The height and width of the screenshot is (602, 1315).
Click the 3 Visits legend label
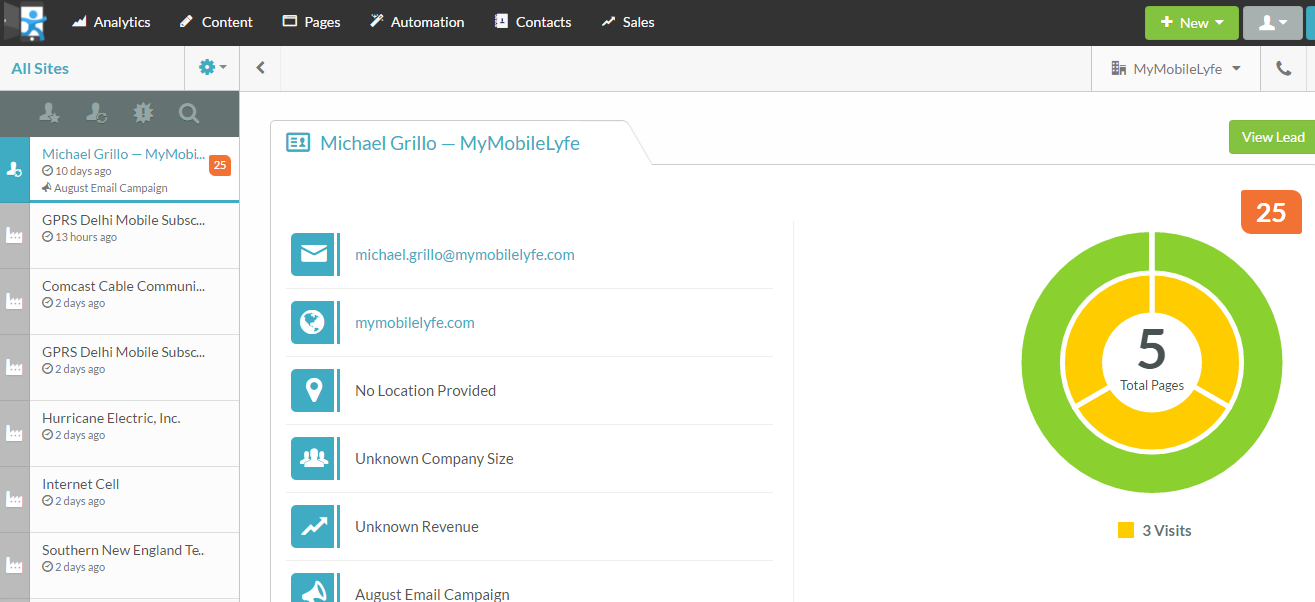(x=1167, y=531)
